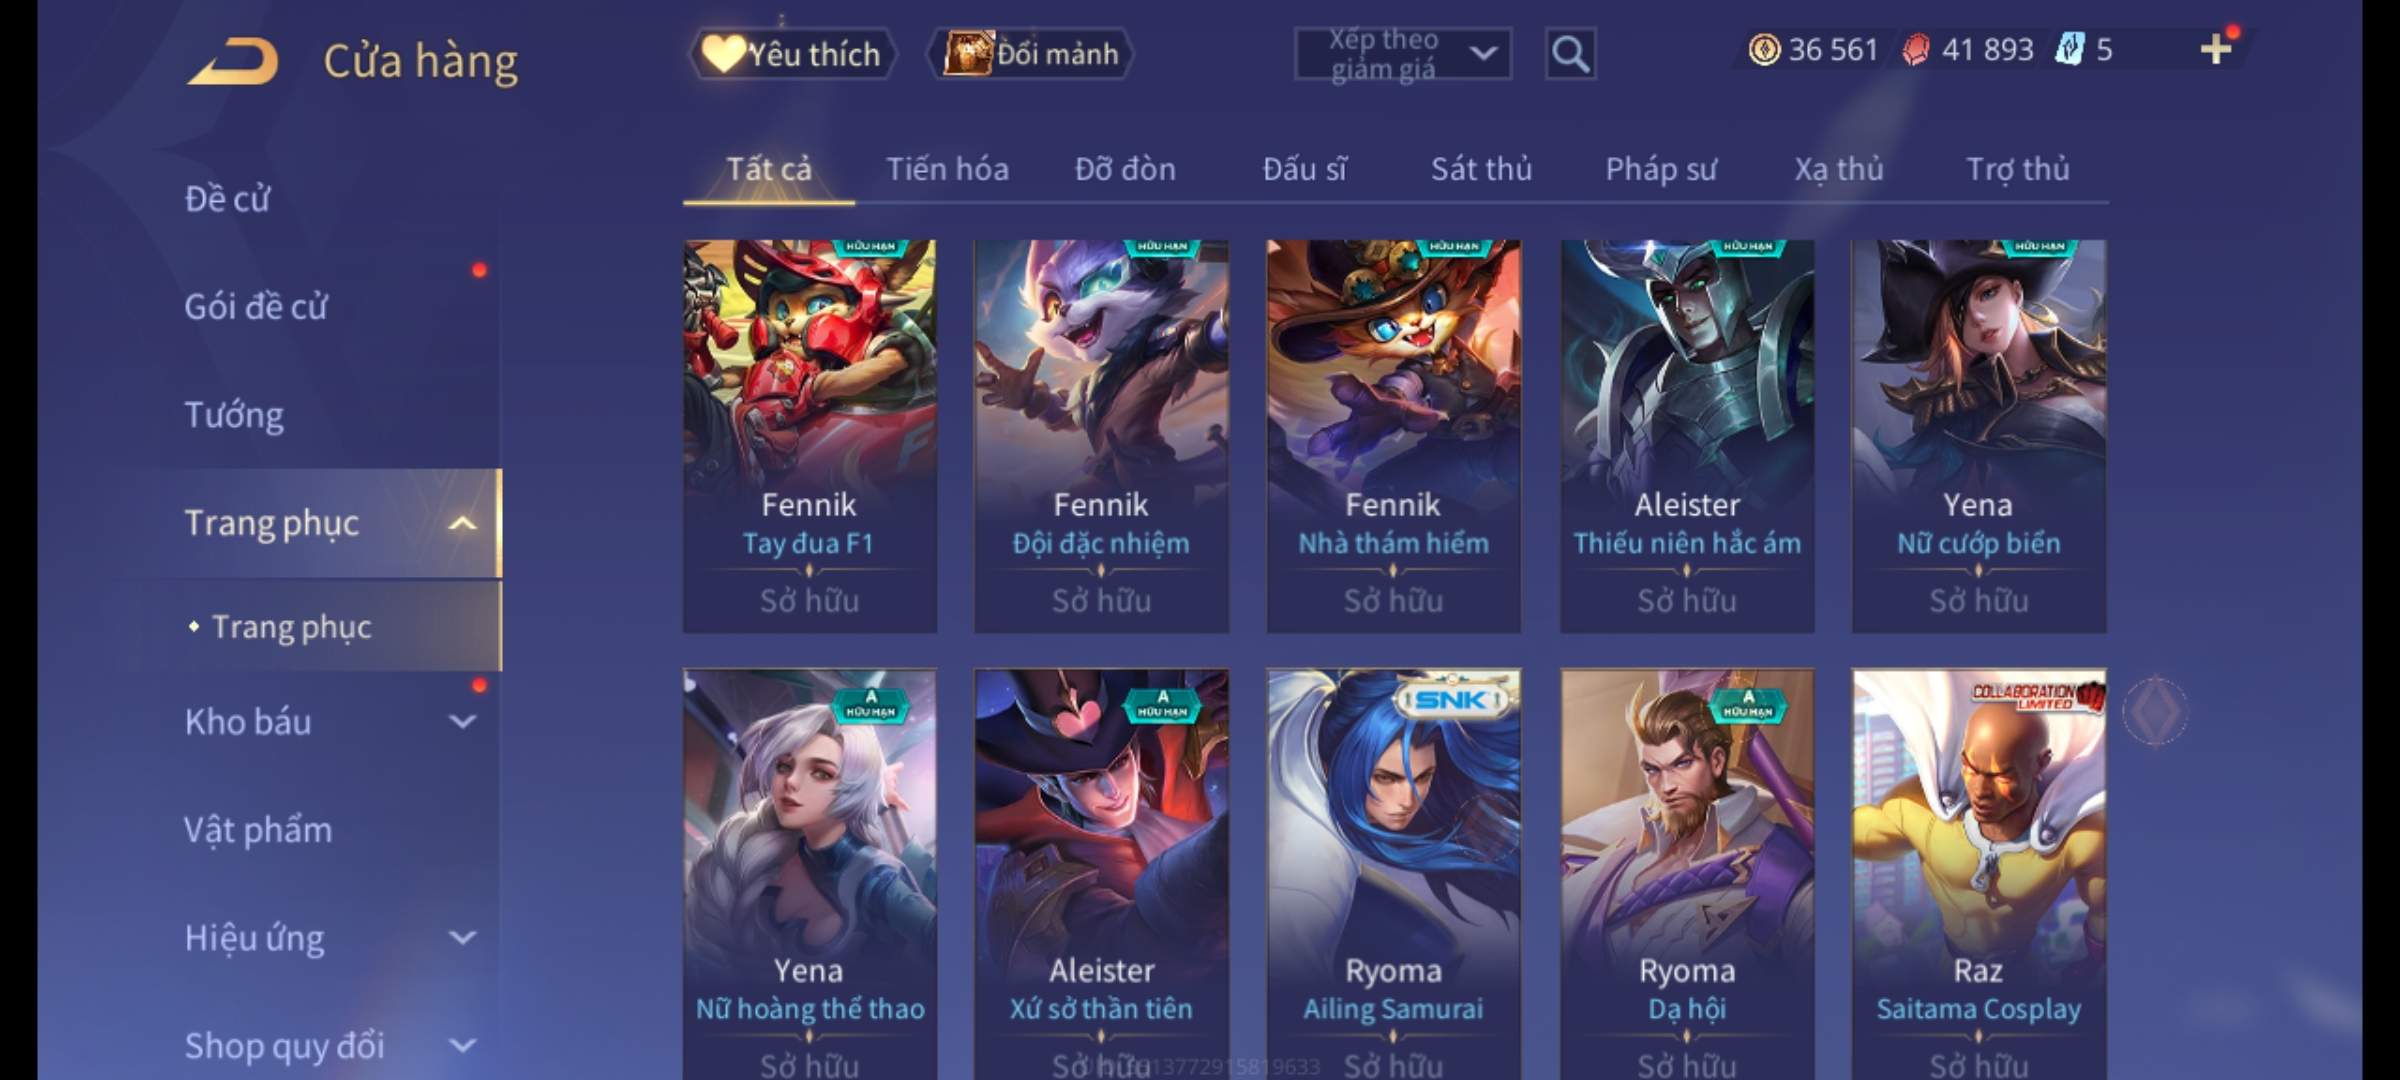The image size is (2400, 1080).
Task: Expand the Kho báu sidebar section
Action: pyautogui.click(x=463, y=721)
